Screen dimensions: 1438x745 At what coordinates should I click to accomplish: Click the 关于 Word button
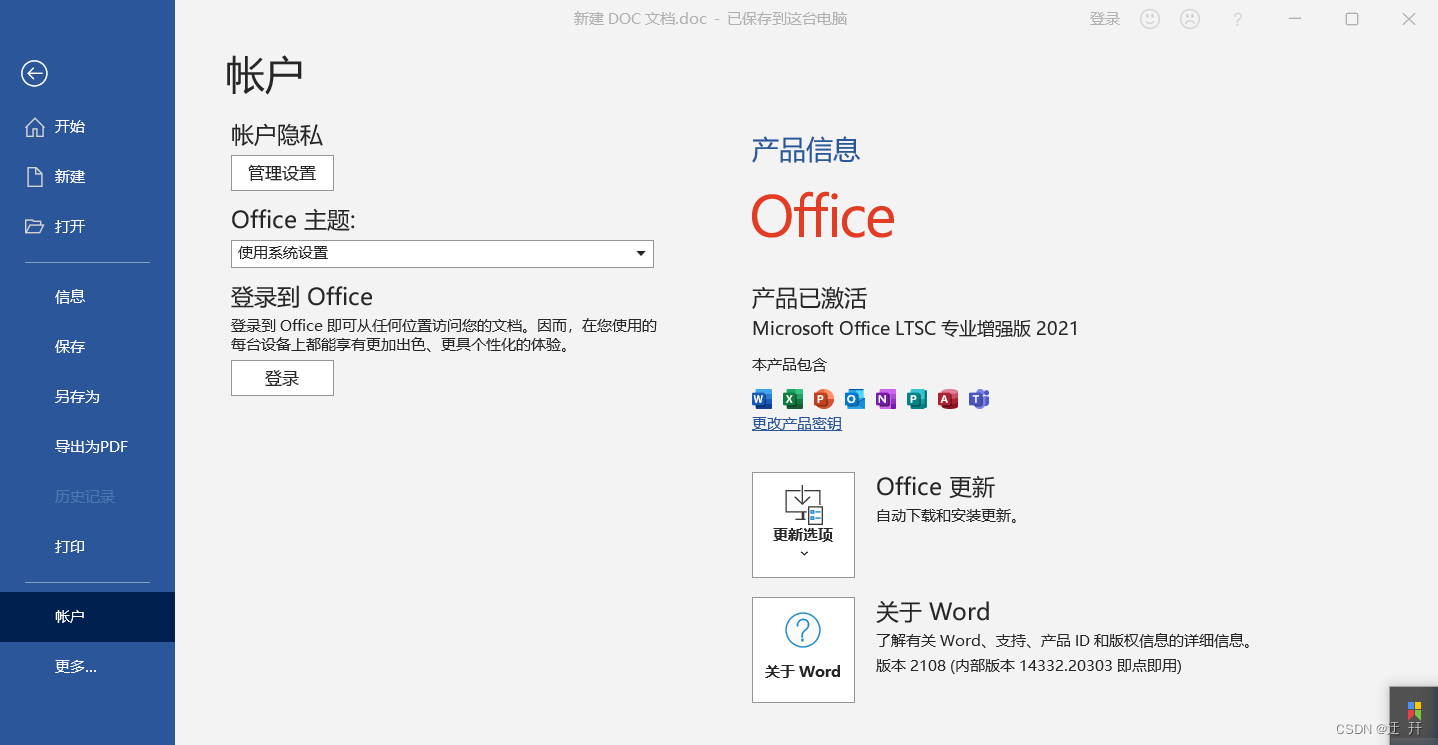(803, 650)
